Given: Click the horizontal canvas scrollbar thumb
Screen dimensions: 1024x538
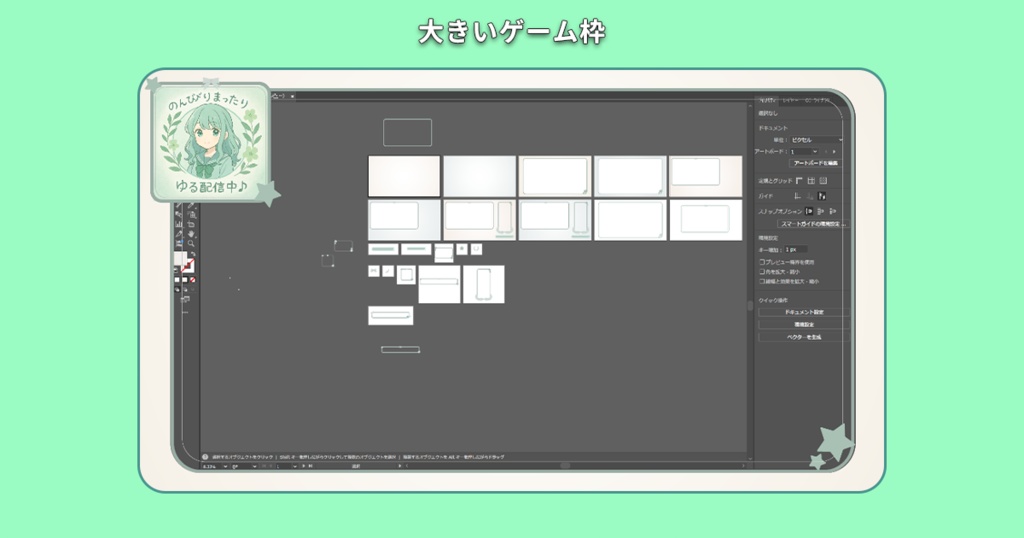Looking at the screenshot, I should (565, 466).
